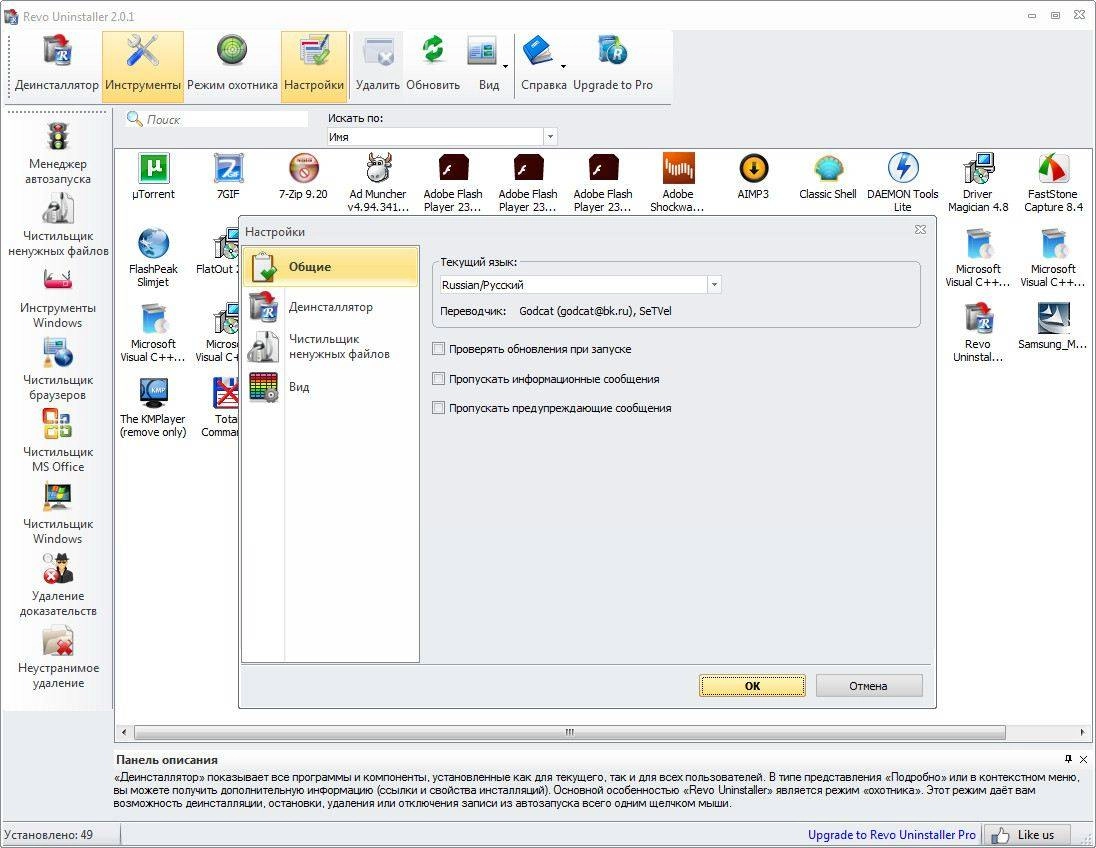This screenshot has width=1096, height=848.
Task: Open Чистильщик Windows tool
Action: pos(58,513)
